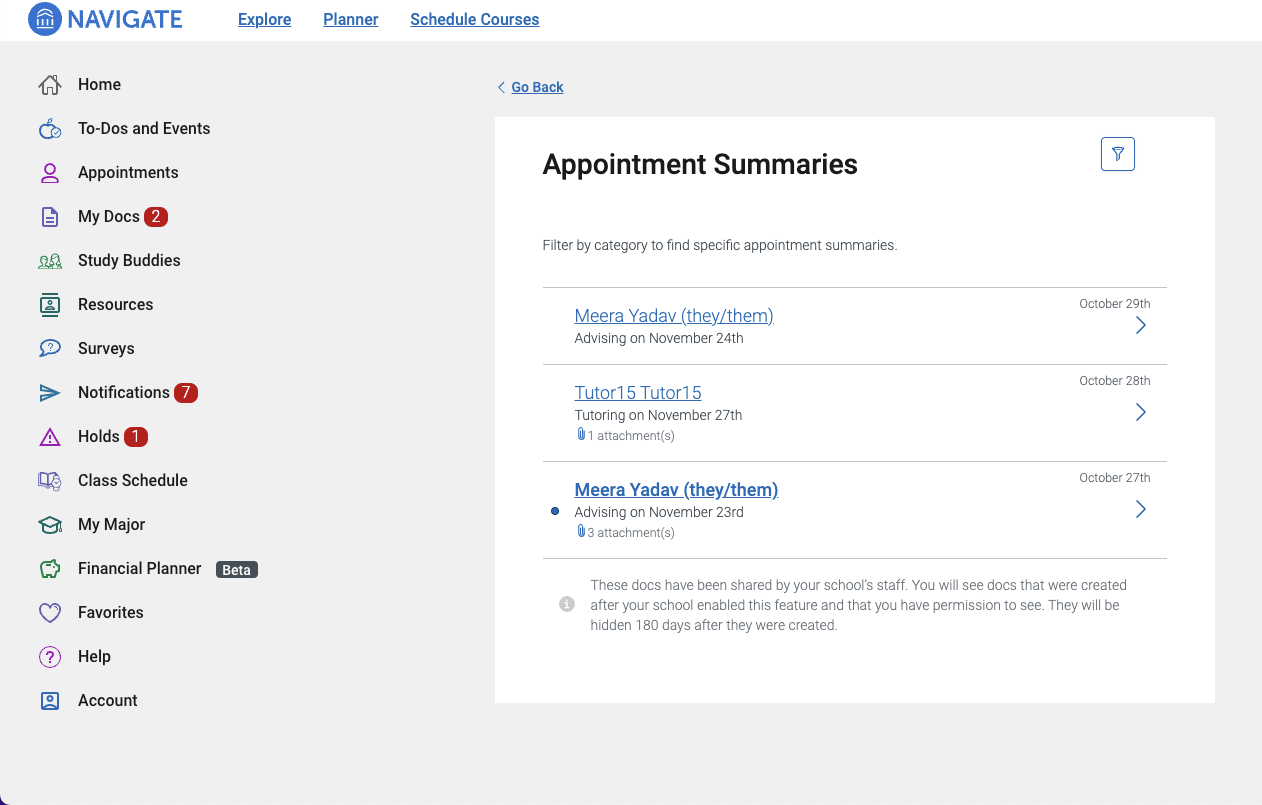1262x805 pixels.
Task: Check Holds from the sidebar
Action: (x=50, y=436)
